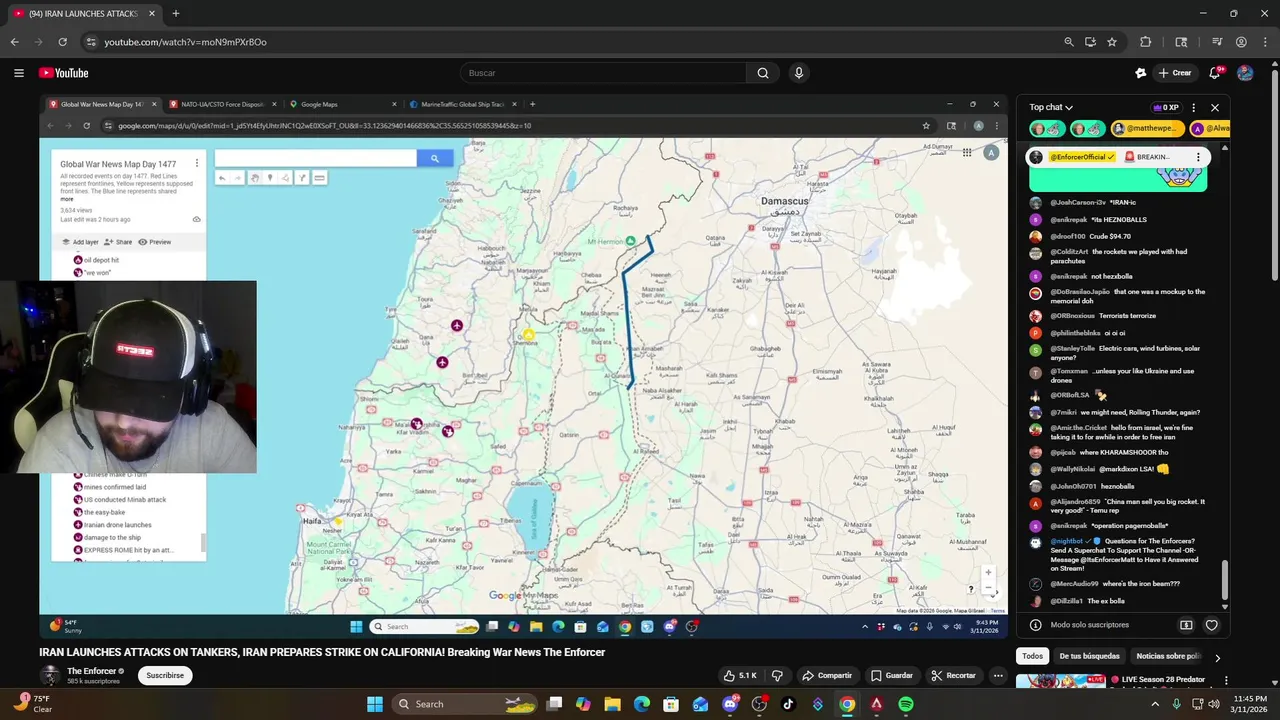The height and width of the screenshot is (720, 1280).
Task: Open the YouTube guide hamburger menu
Action: [18, 73]
